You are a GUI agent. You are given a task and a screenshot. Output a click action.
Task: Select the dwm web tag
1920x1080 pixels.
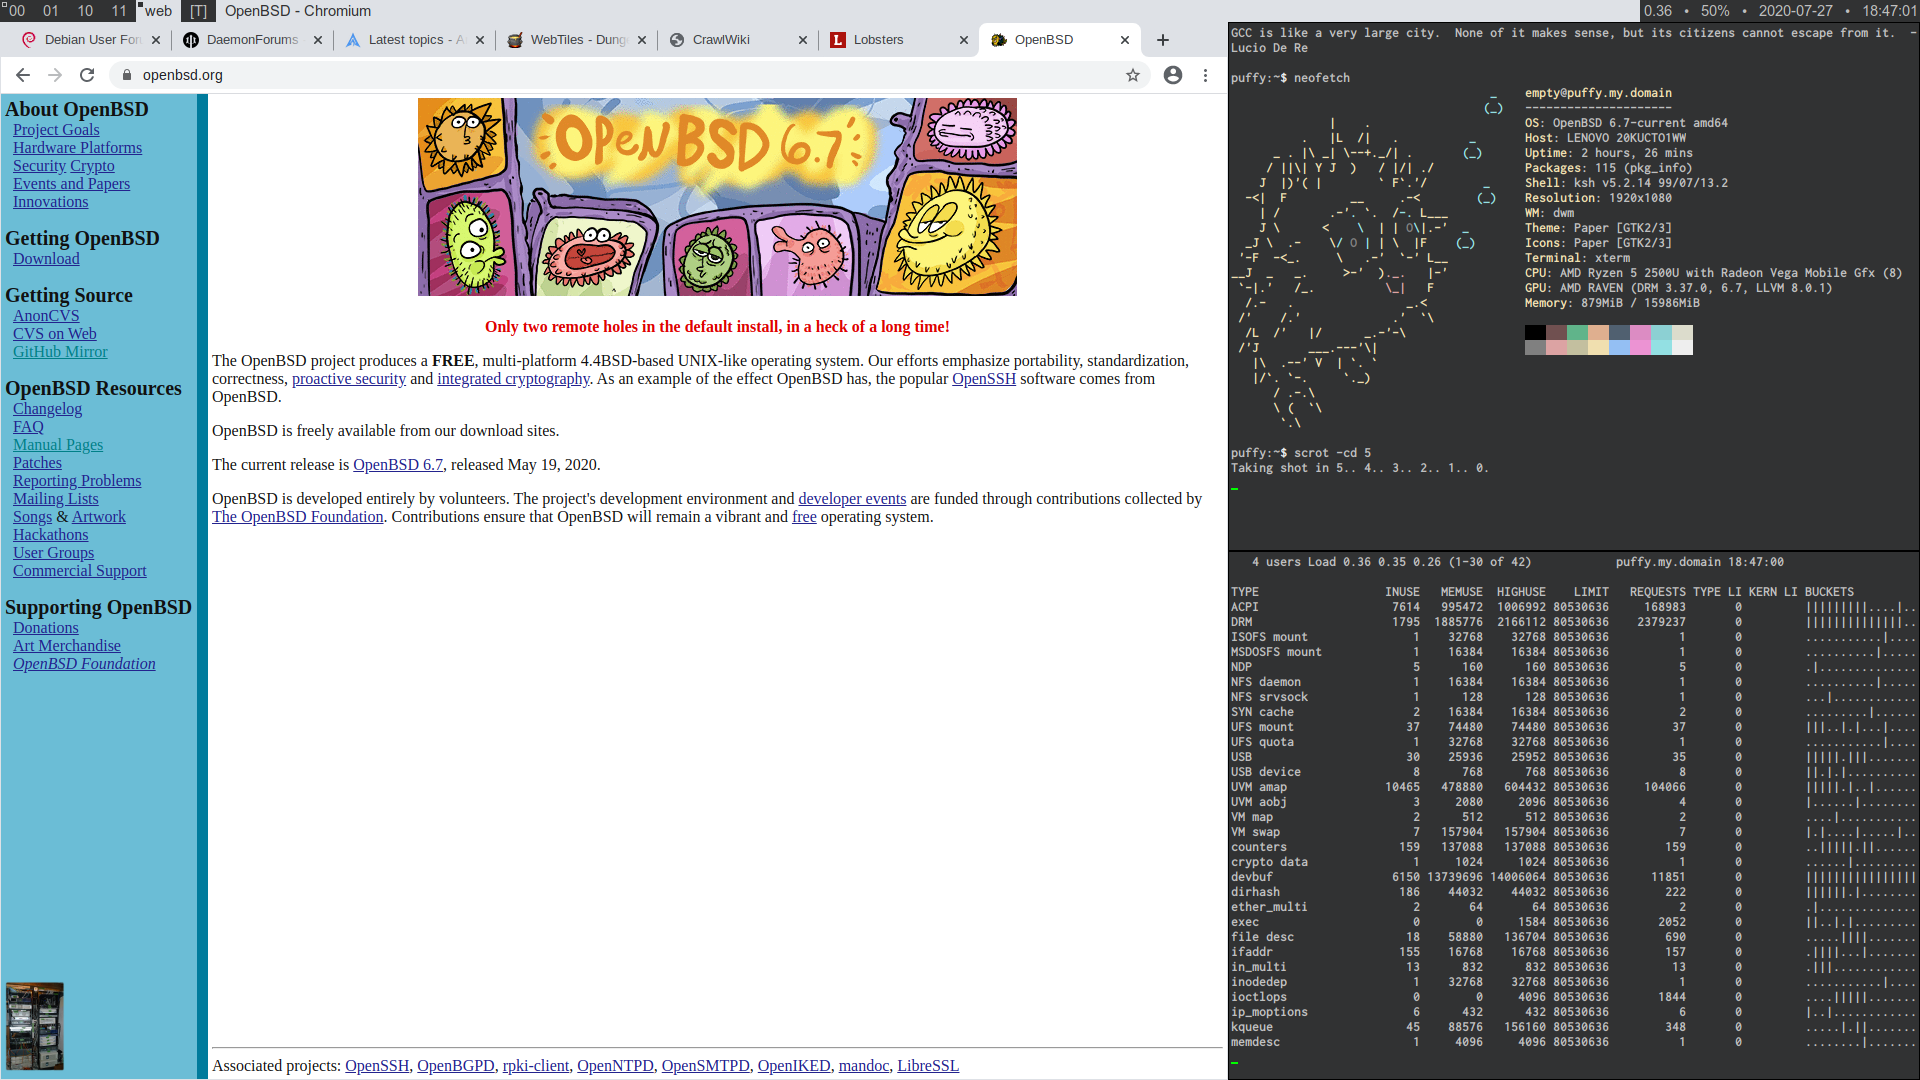tap(158, 11)
